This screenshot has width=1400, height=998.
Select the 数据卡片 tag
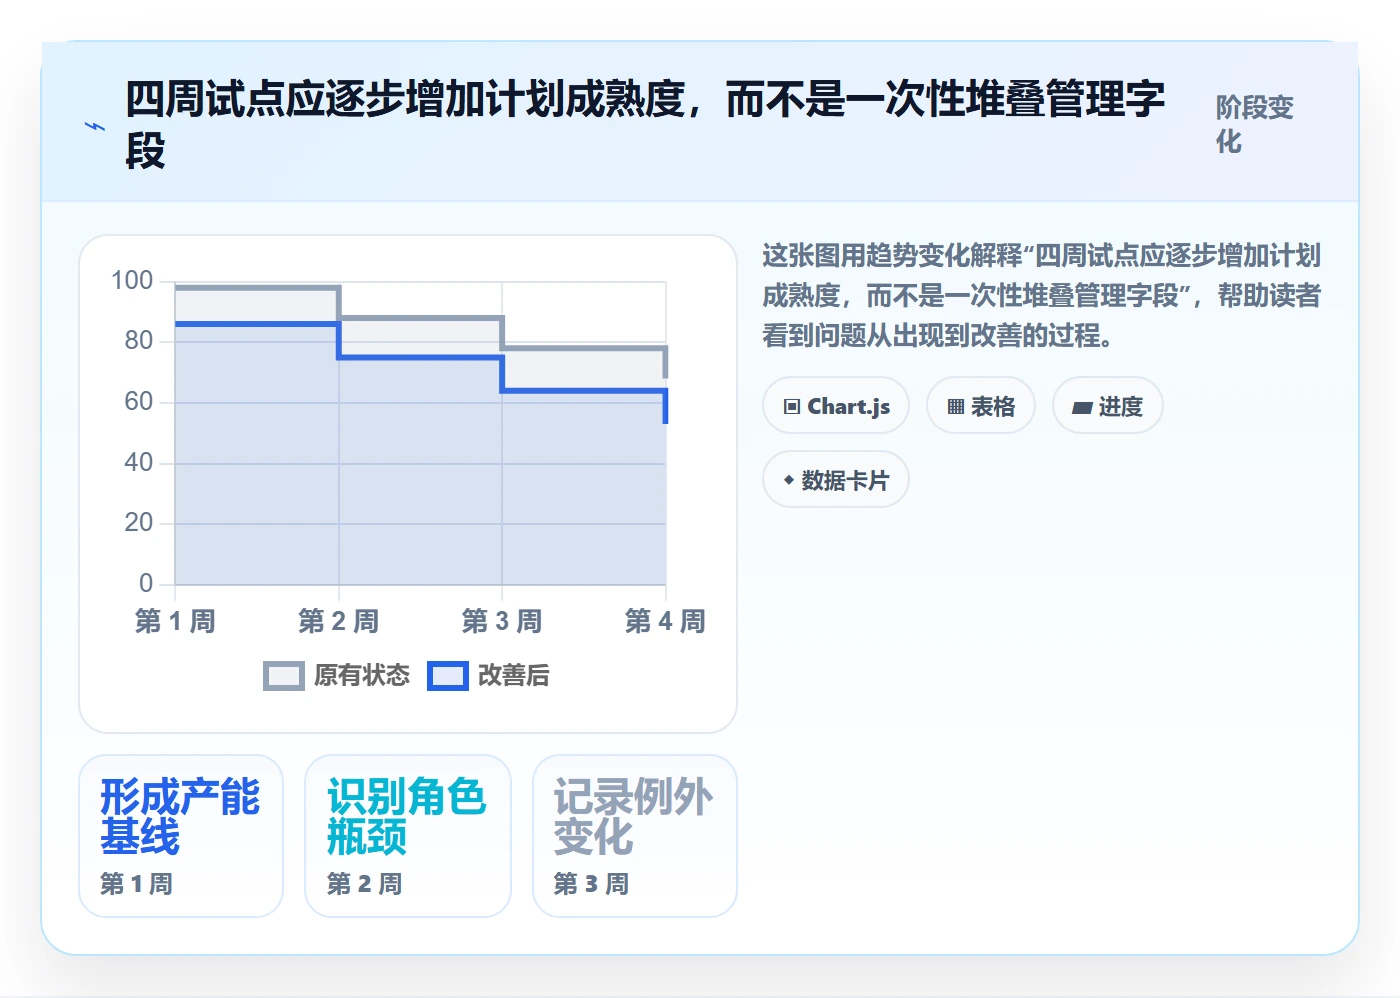tap(836, 480)
